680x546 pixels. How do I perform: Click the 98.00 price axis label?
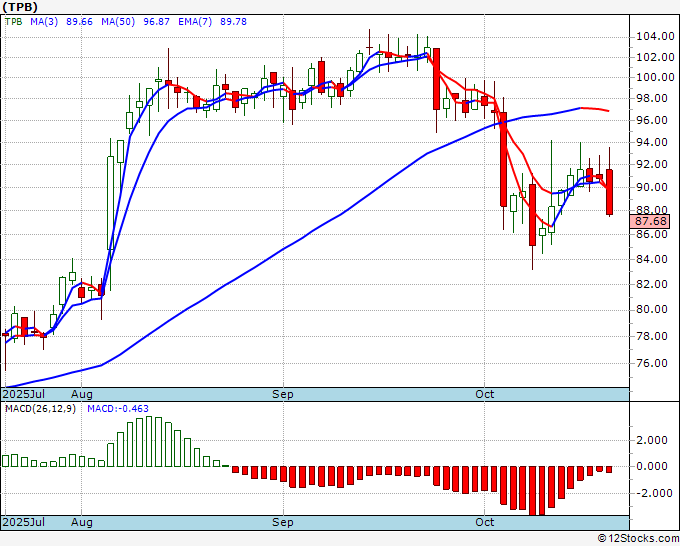coord(652,98)
